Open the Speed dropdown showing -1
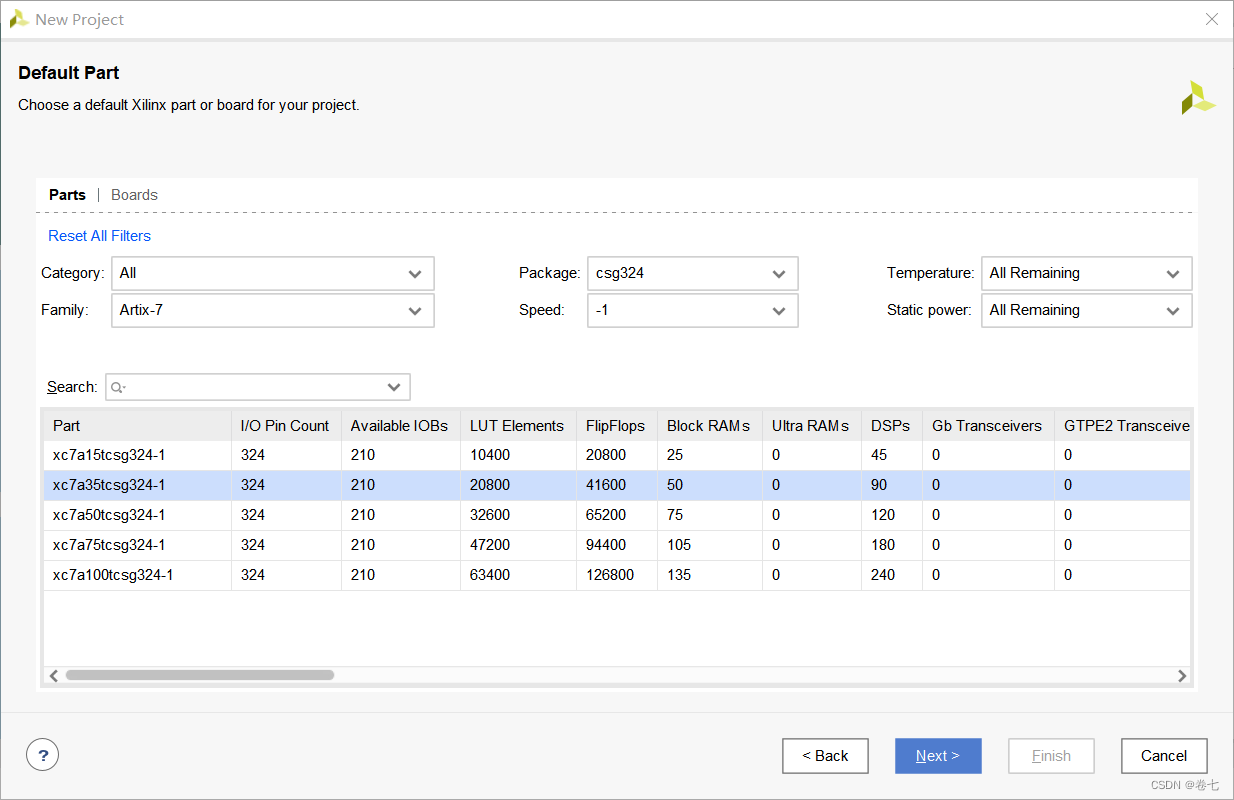This screenshot has height=800, width=1234. click(x=693, y=310)
